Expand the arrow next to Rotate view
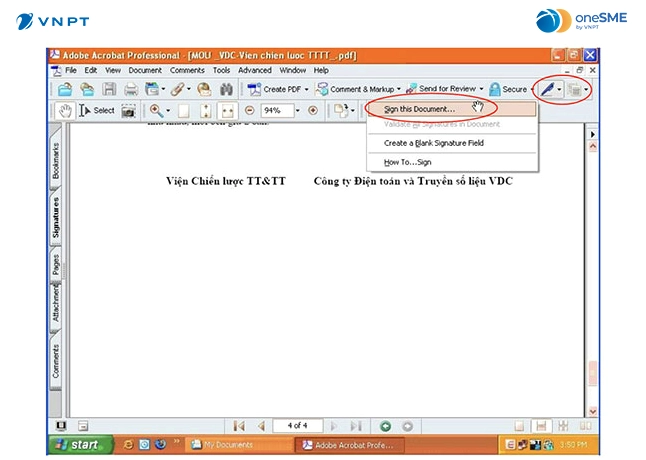 point(352,110)
